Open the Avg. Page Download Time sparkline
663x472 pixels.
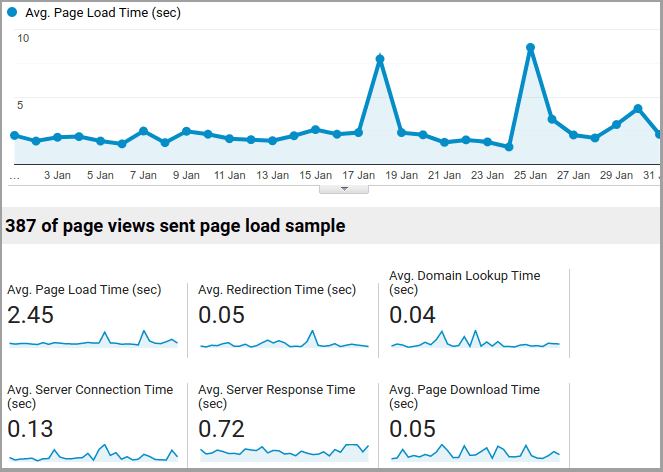pos(475,453)
